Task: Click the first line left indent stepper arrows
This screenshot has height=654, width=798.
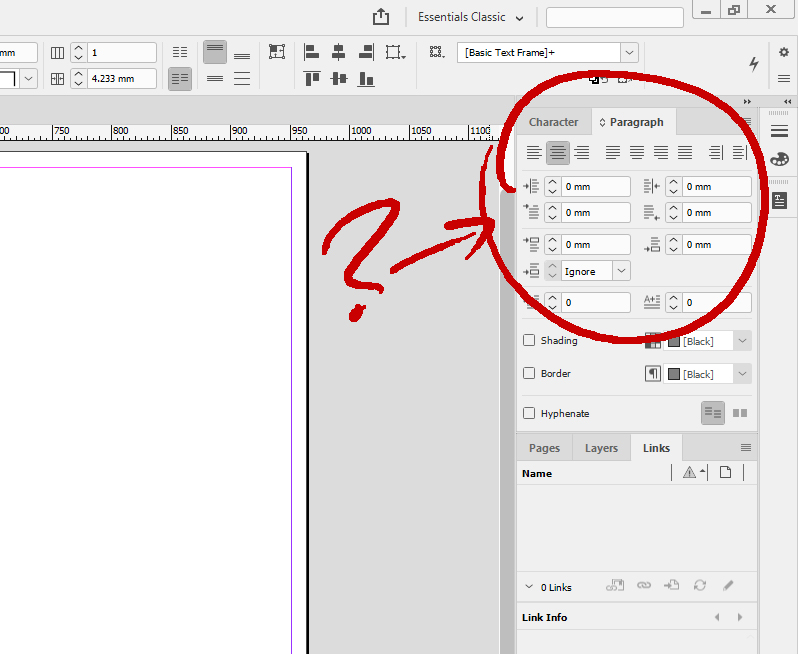Action: (x=553, y=212)
